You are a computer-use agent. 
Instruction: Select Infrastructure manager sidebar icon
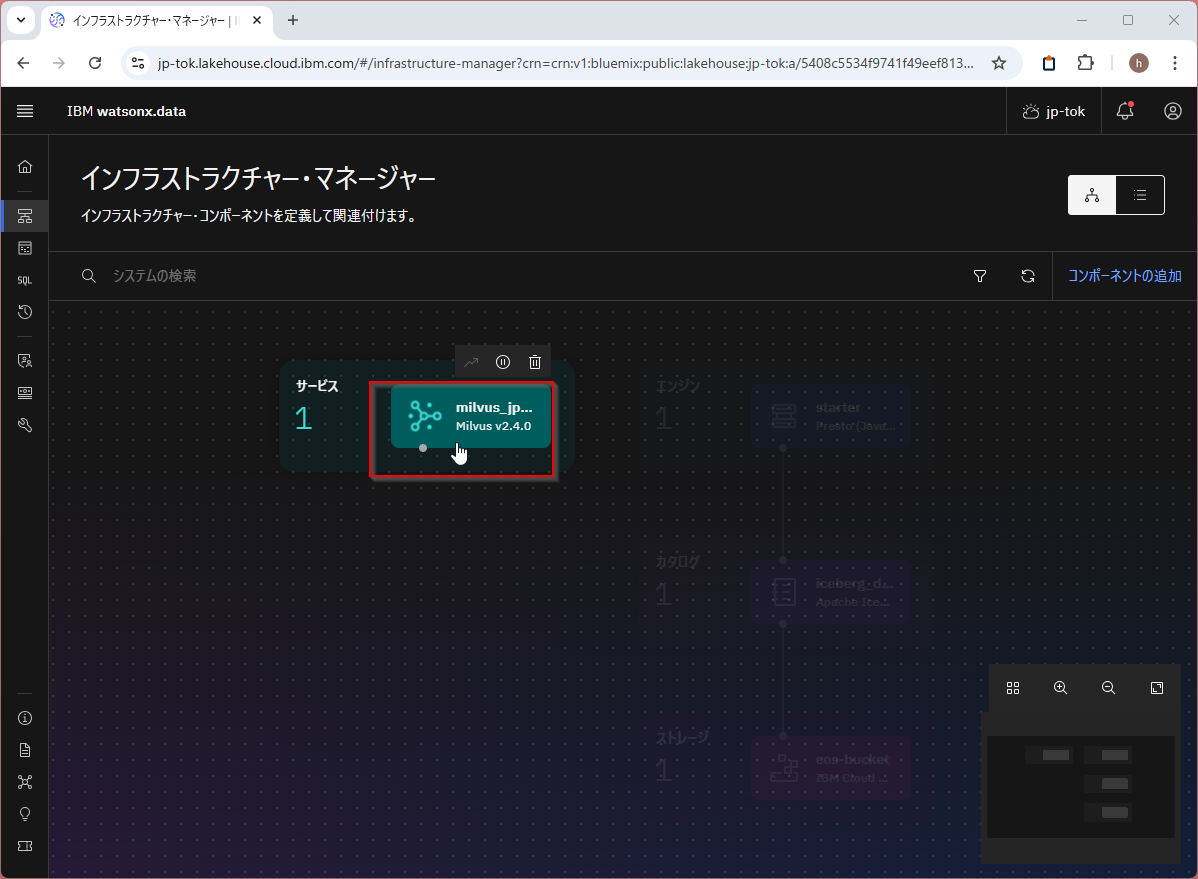[24, 216]
